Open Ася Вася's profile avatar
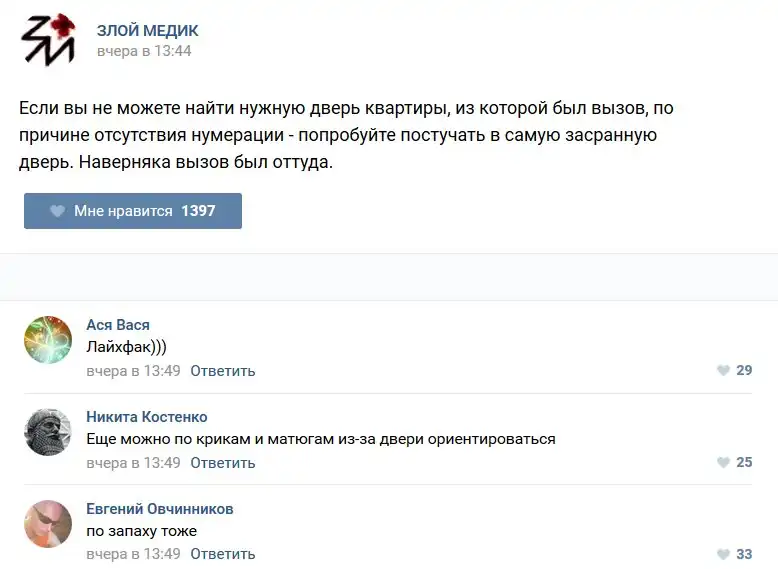778x569 pixels. pyautogui.click(x=48, y=340)
